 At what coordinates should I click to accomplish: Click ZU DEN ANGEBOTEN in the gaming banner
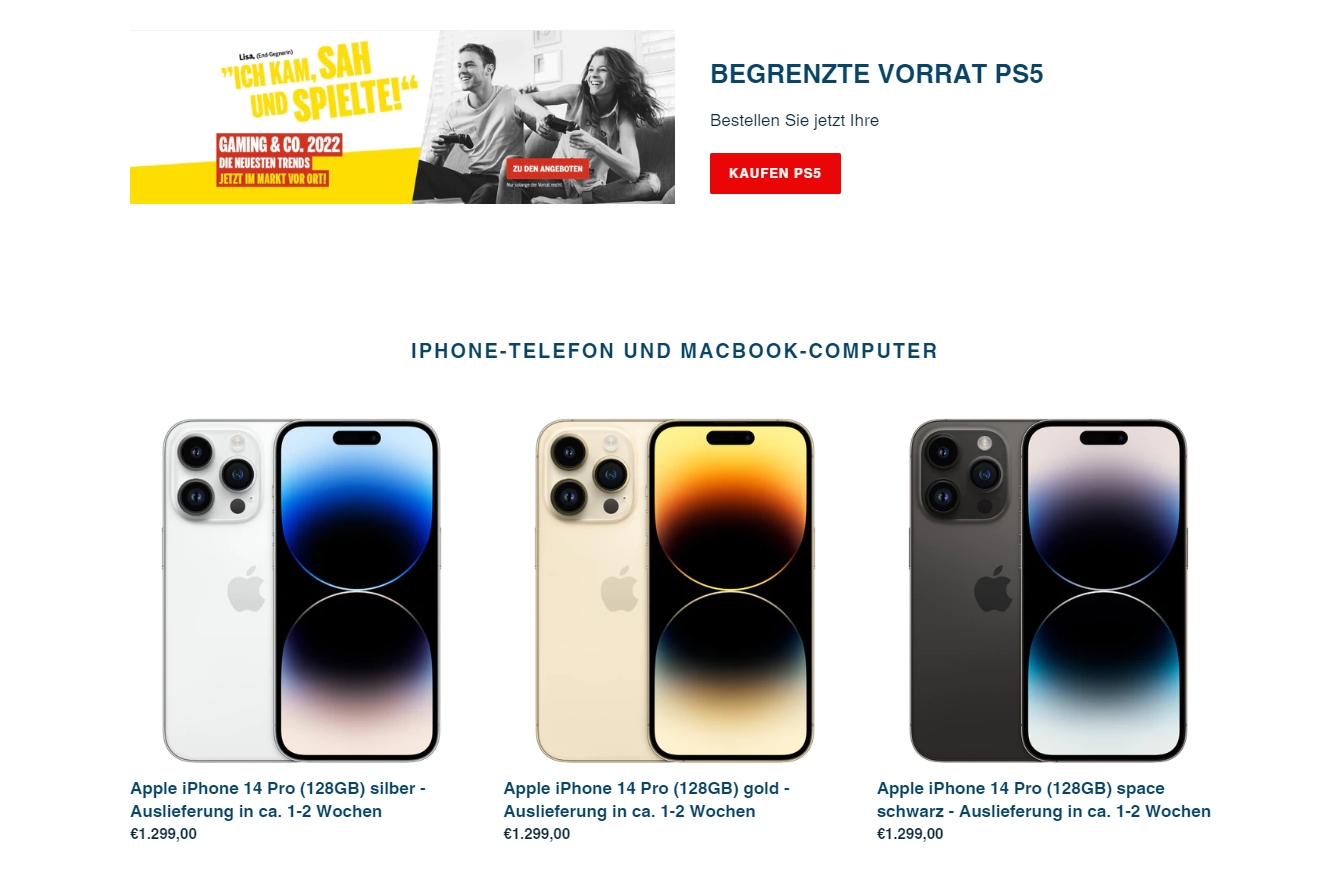[x=547, y=169]
